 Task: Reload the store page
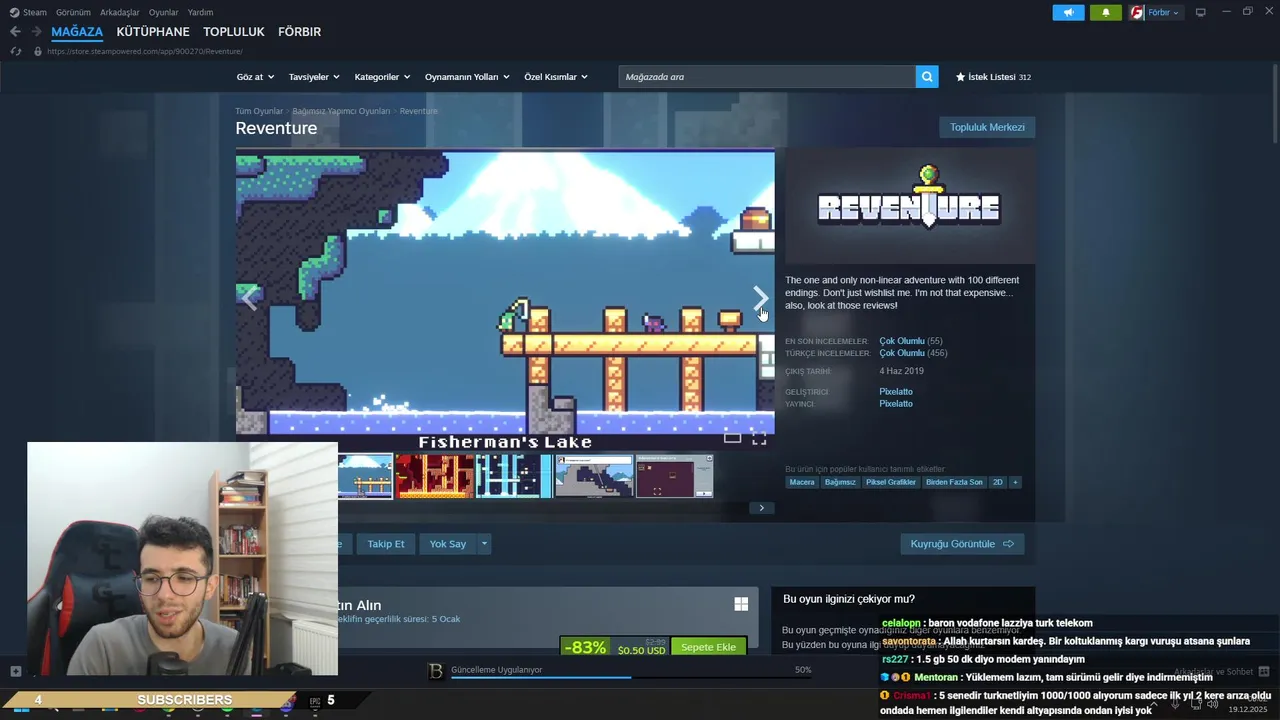point(15,51)
